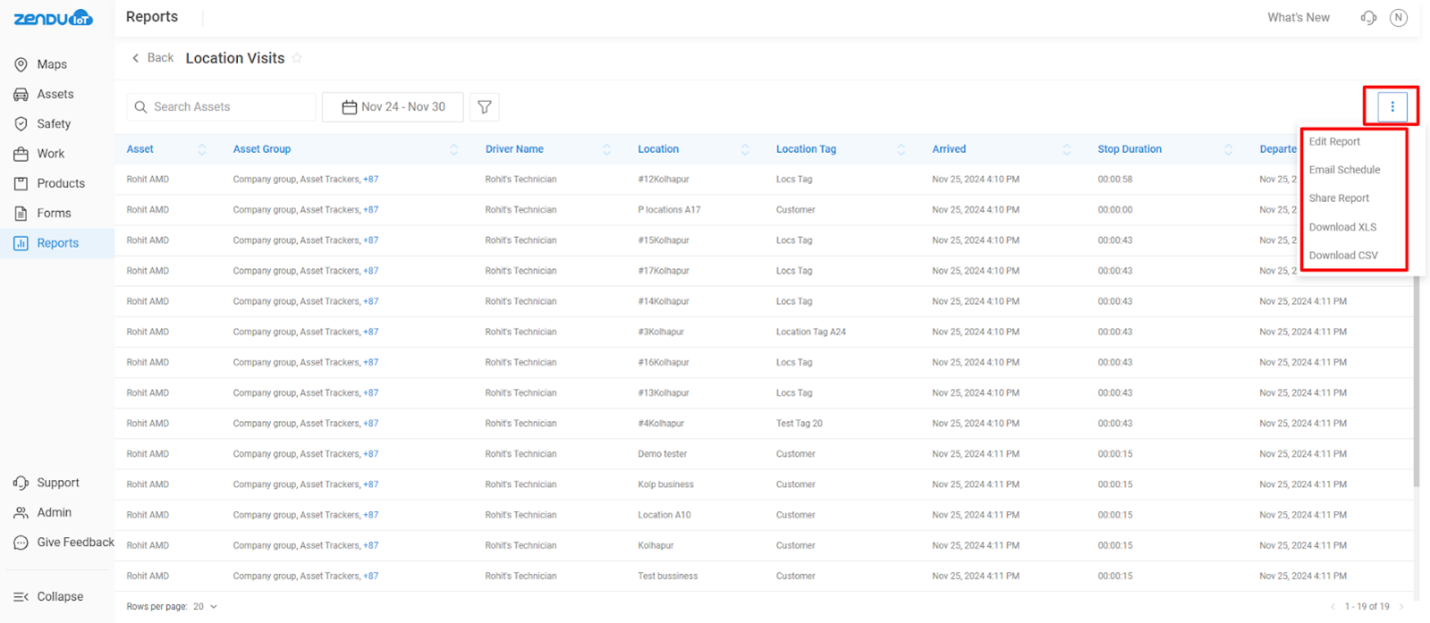Screen dimensions: 1430x623
Task: Open the Work briefcase icon
Action: (x=21, y=154)
